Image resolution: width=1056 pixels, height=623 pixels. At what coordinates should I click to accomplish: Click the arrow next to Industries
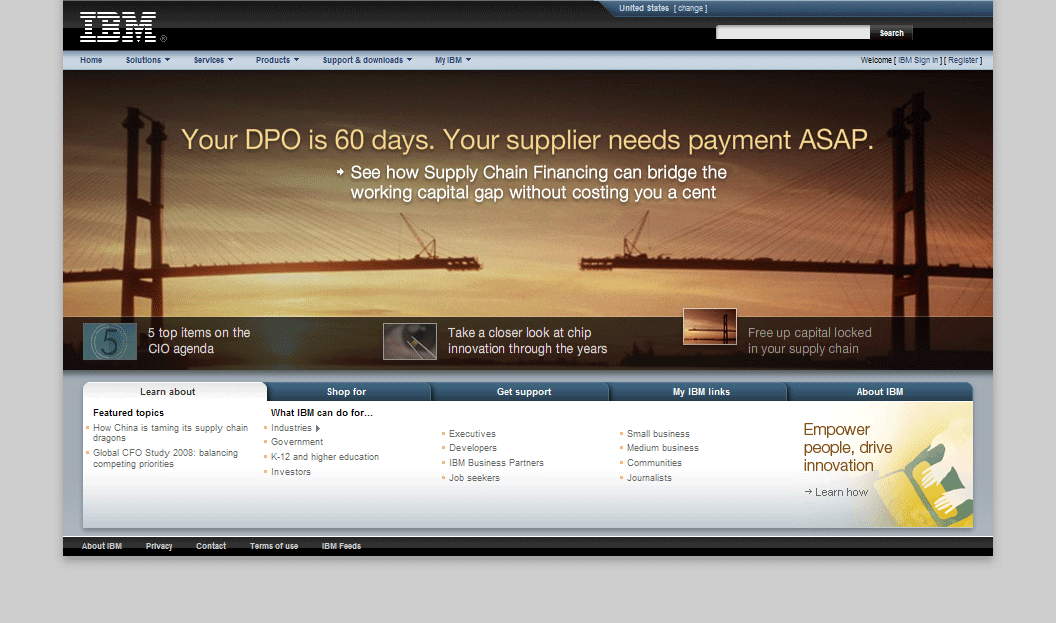318,428
